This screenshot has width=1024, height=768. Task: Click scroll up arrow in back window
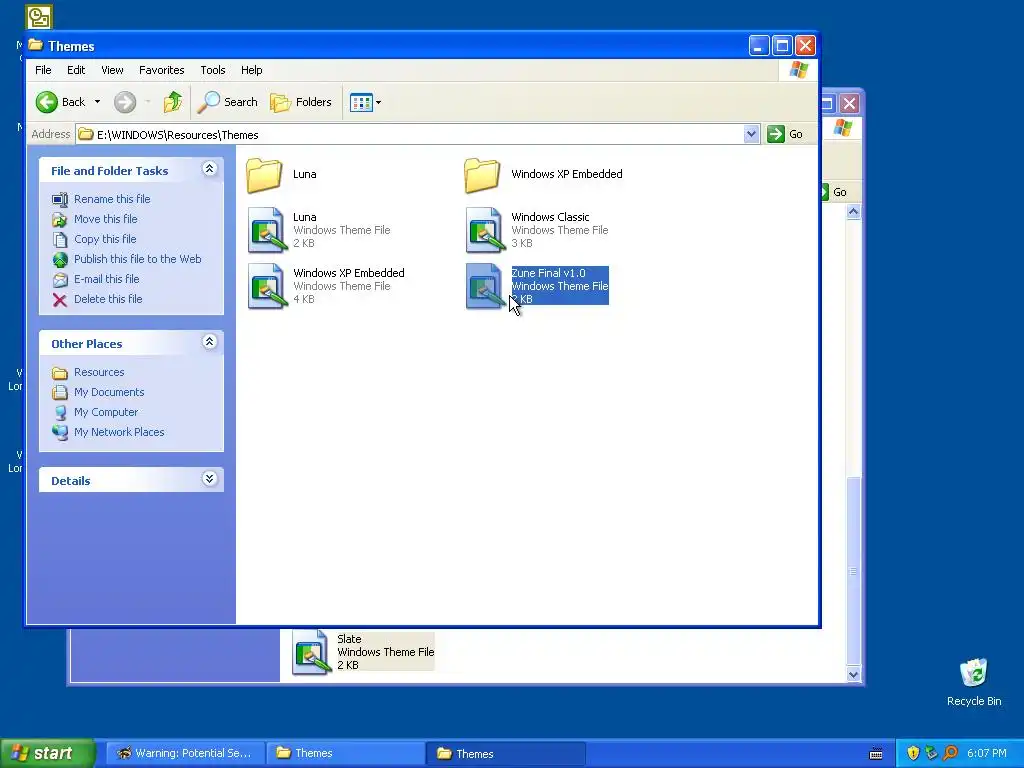[x=853, y=212]
